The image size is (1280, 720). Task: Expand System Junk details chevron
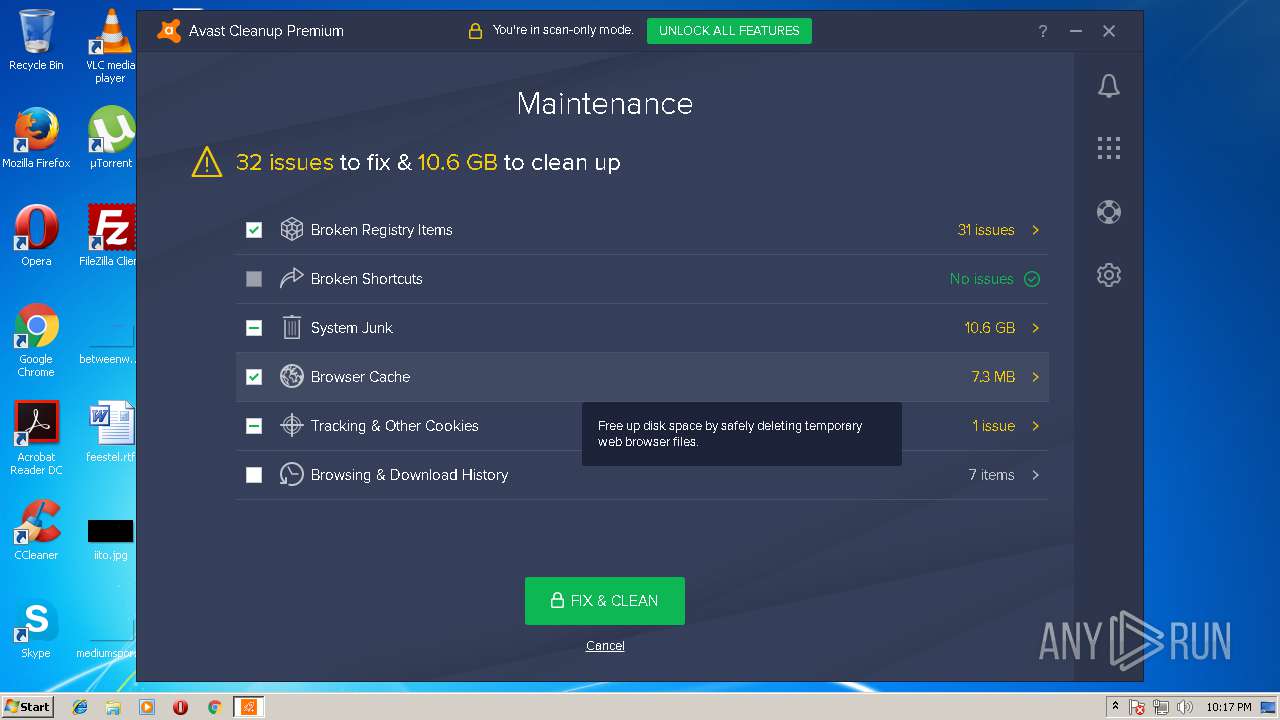pyautogui.click(x=1035, y=328)
